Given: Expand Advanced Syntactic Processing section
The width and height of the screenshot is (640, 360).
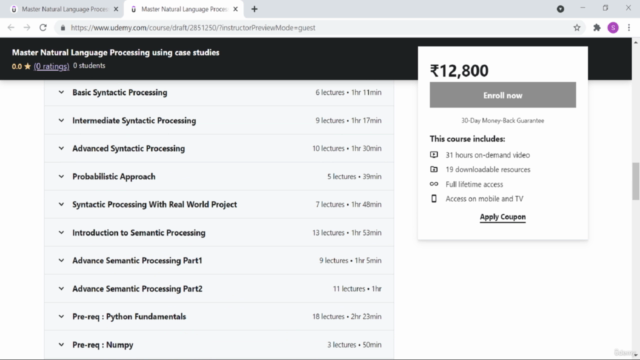Looking at the screenshot, I should tap(219, 149).
